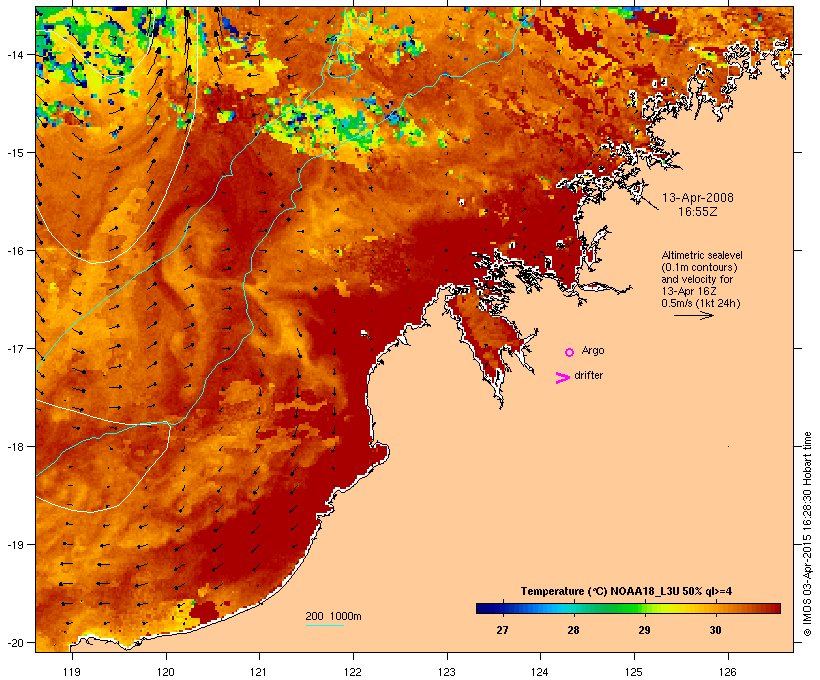Click longitude label 124

540,672
